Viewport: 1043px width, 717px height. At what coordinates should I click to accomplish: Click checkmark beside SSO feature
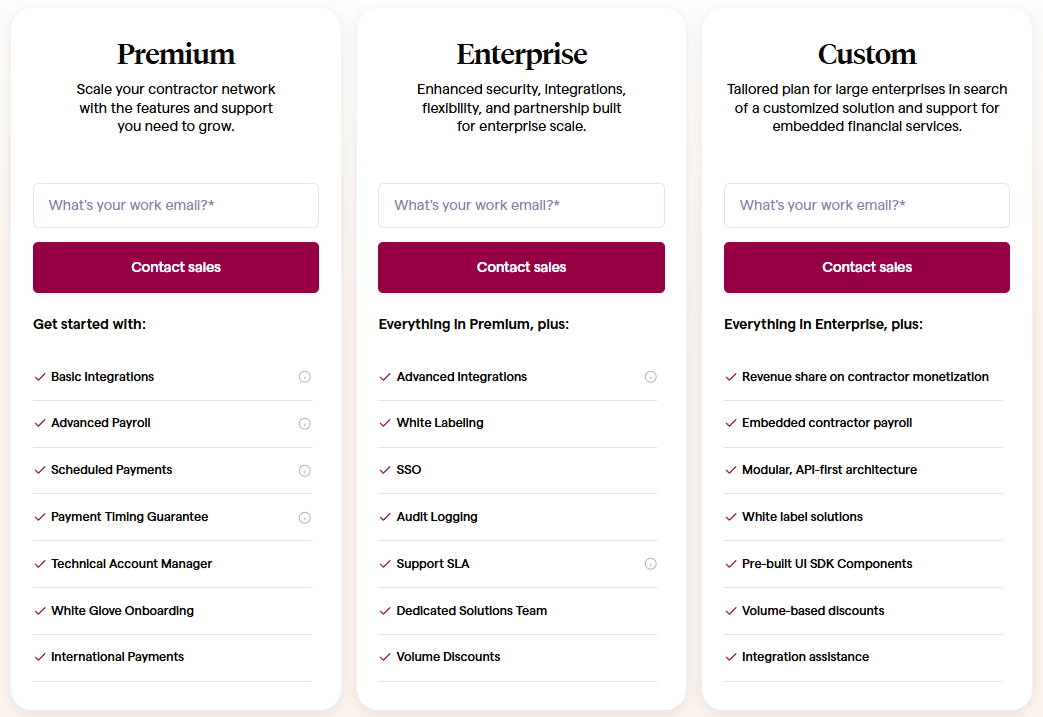pos(385,470)
